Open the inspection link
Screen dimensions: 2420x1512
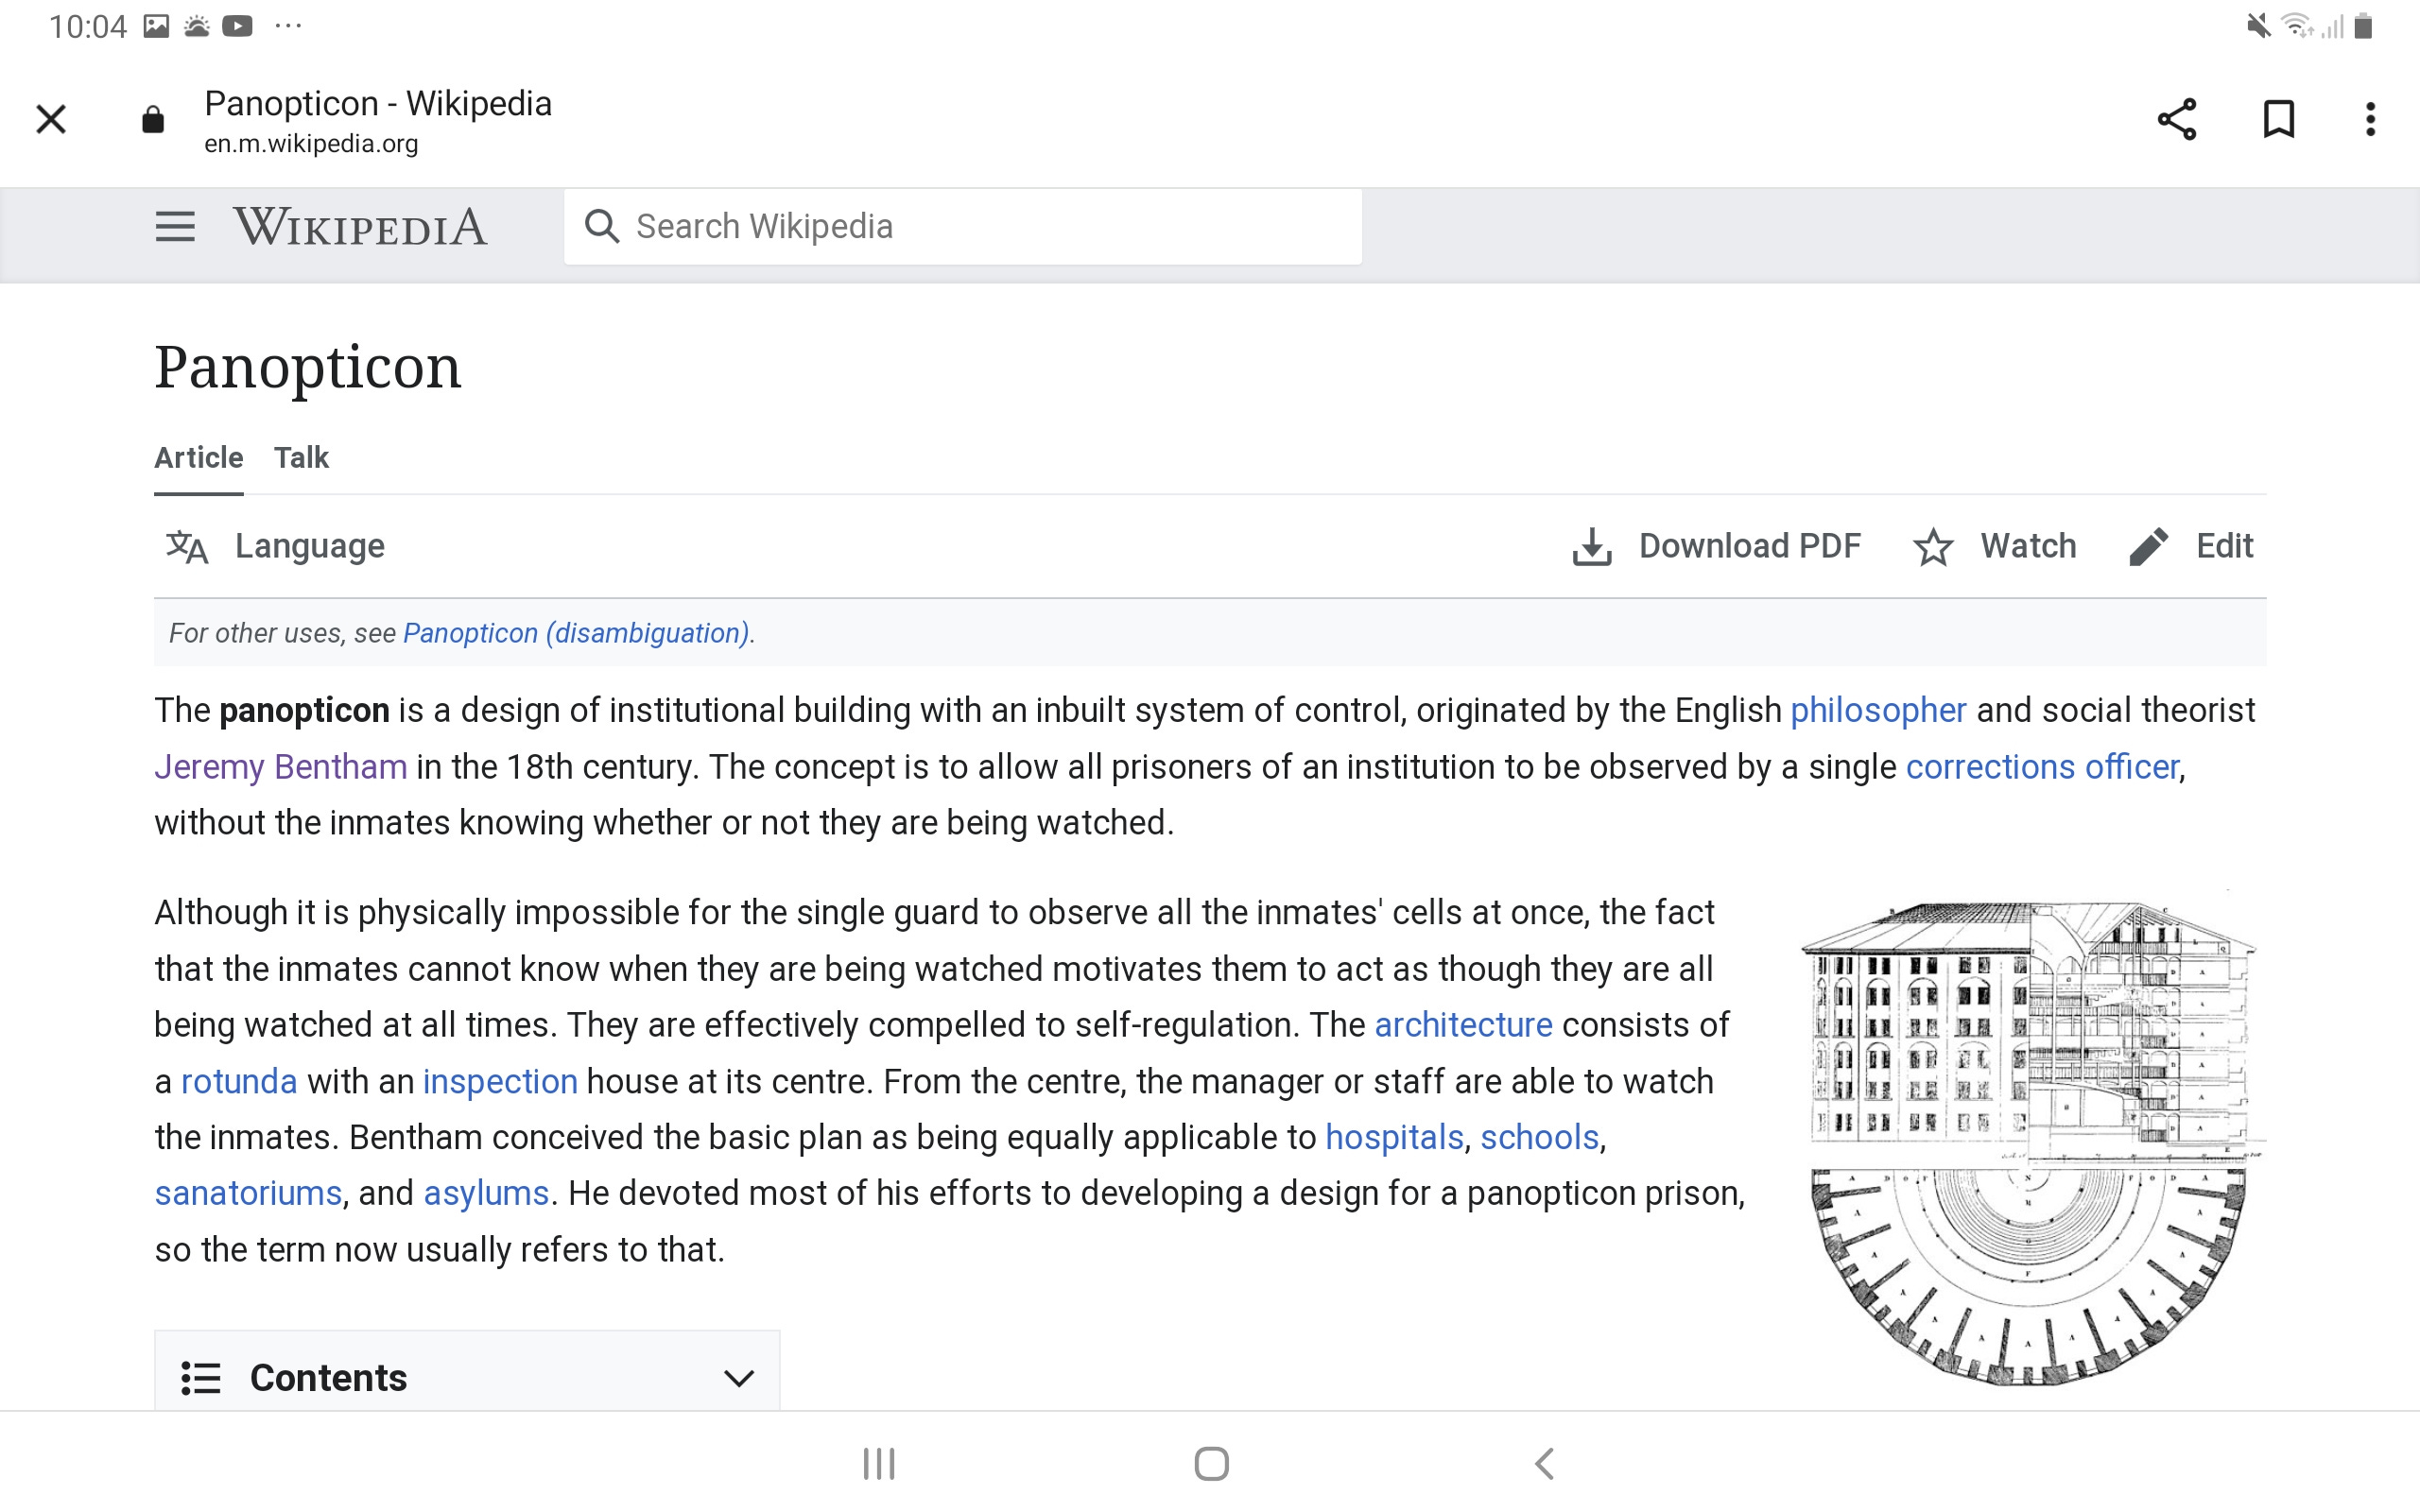(500, 1082)
